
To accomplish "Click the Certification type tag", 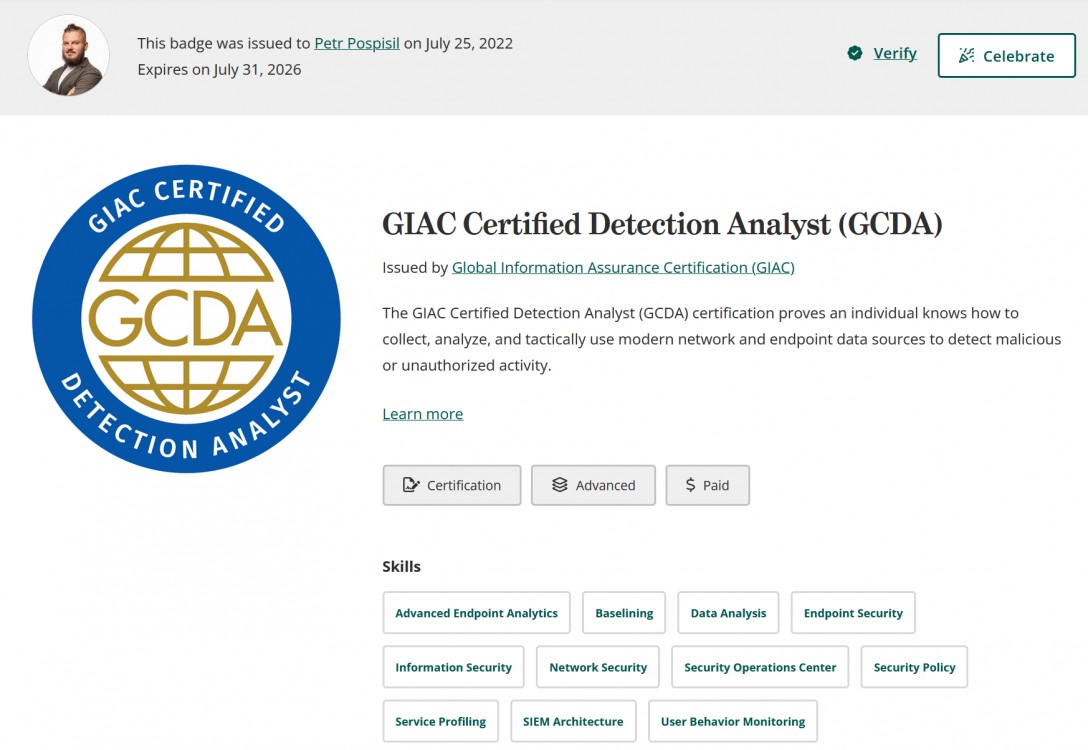I will click(452, 485).
